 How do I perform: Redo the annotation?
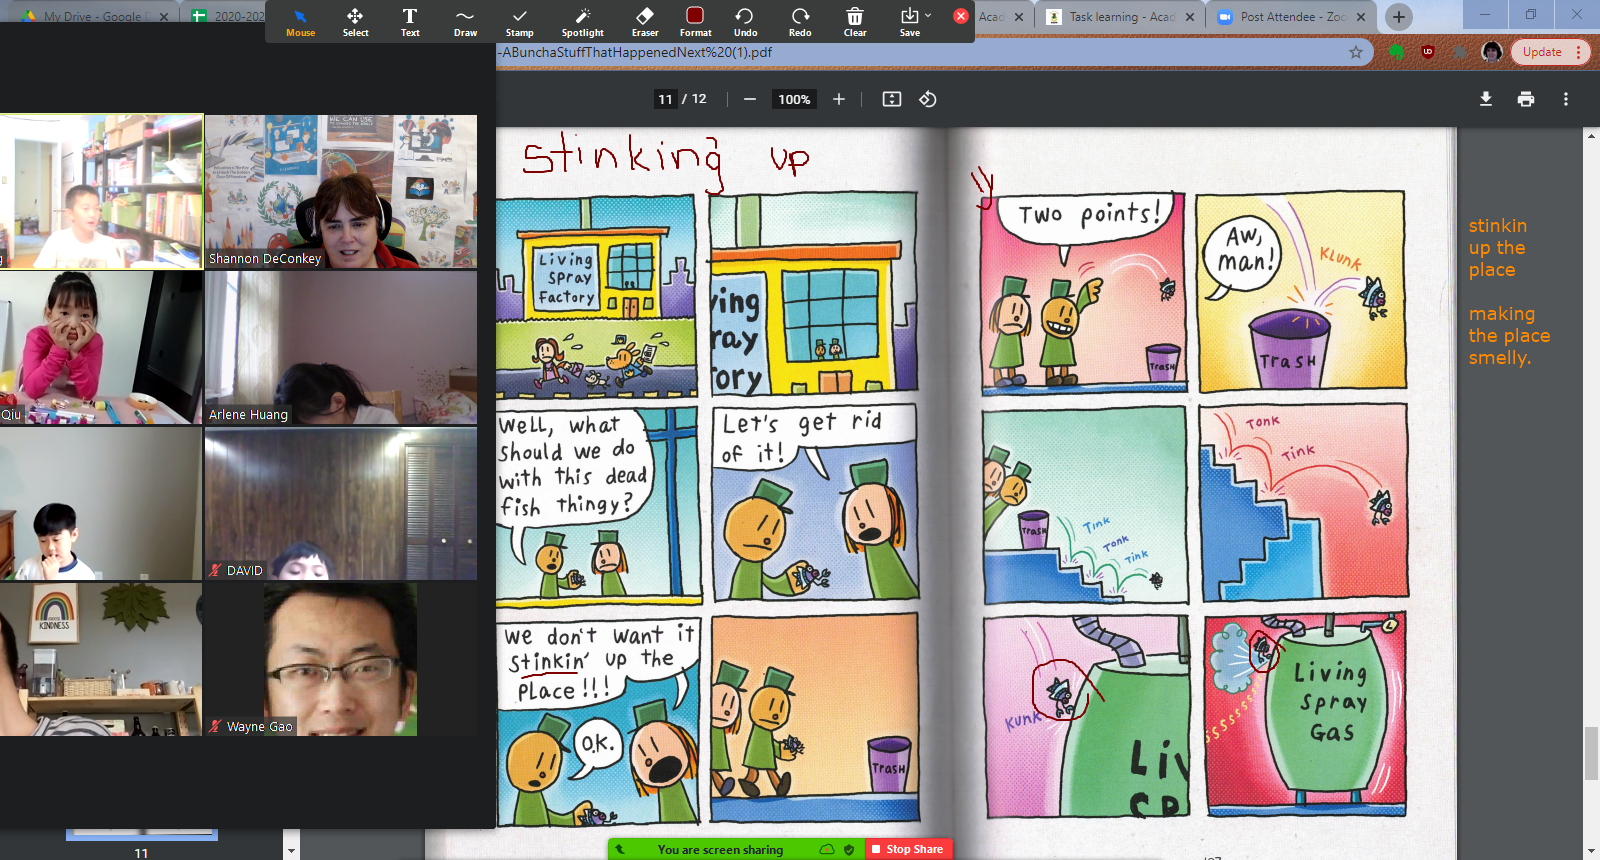[x=800, y=22]
